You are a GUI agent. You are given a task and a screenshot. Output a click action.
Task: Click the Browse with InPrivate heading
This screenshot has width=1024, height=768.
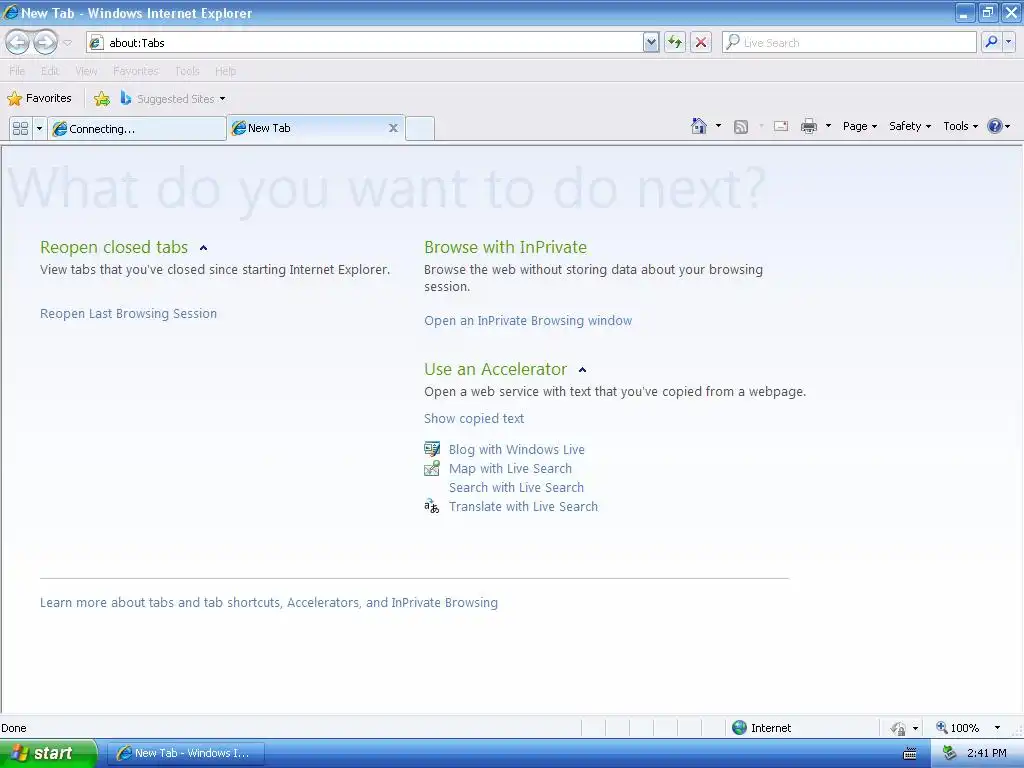(x=505, y=247)
